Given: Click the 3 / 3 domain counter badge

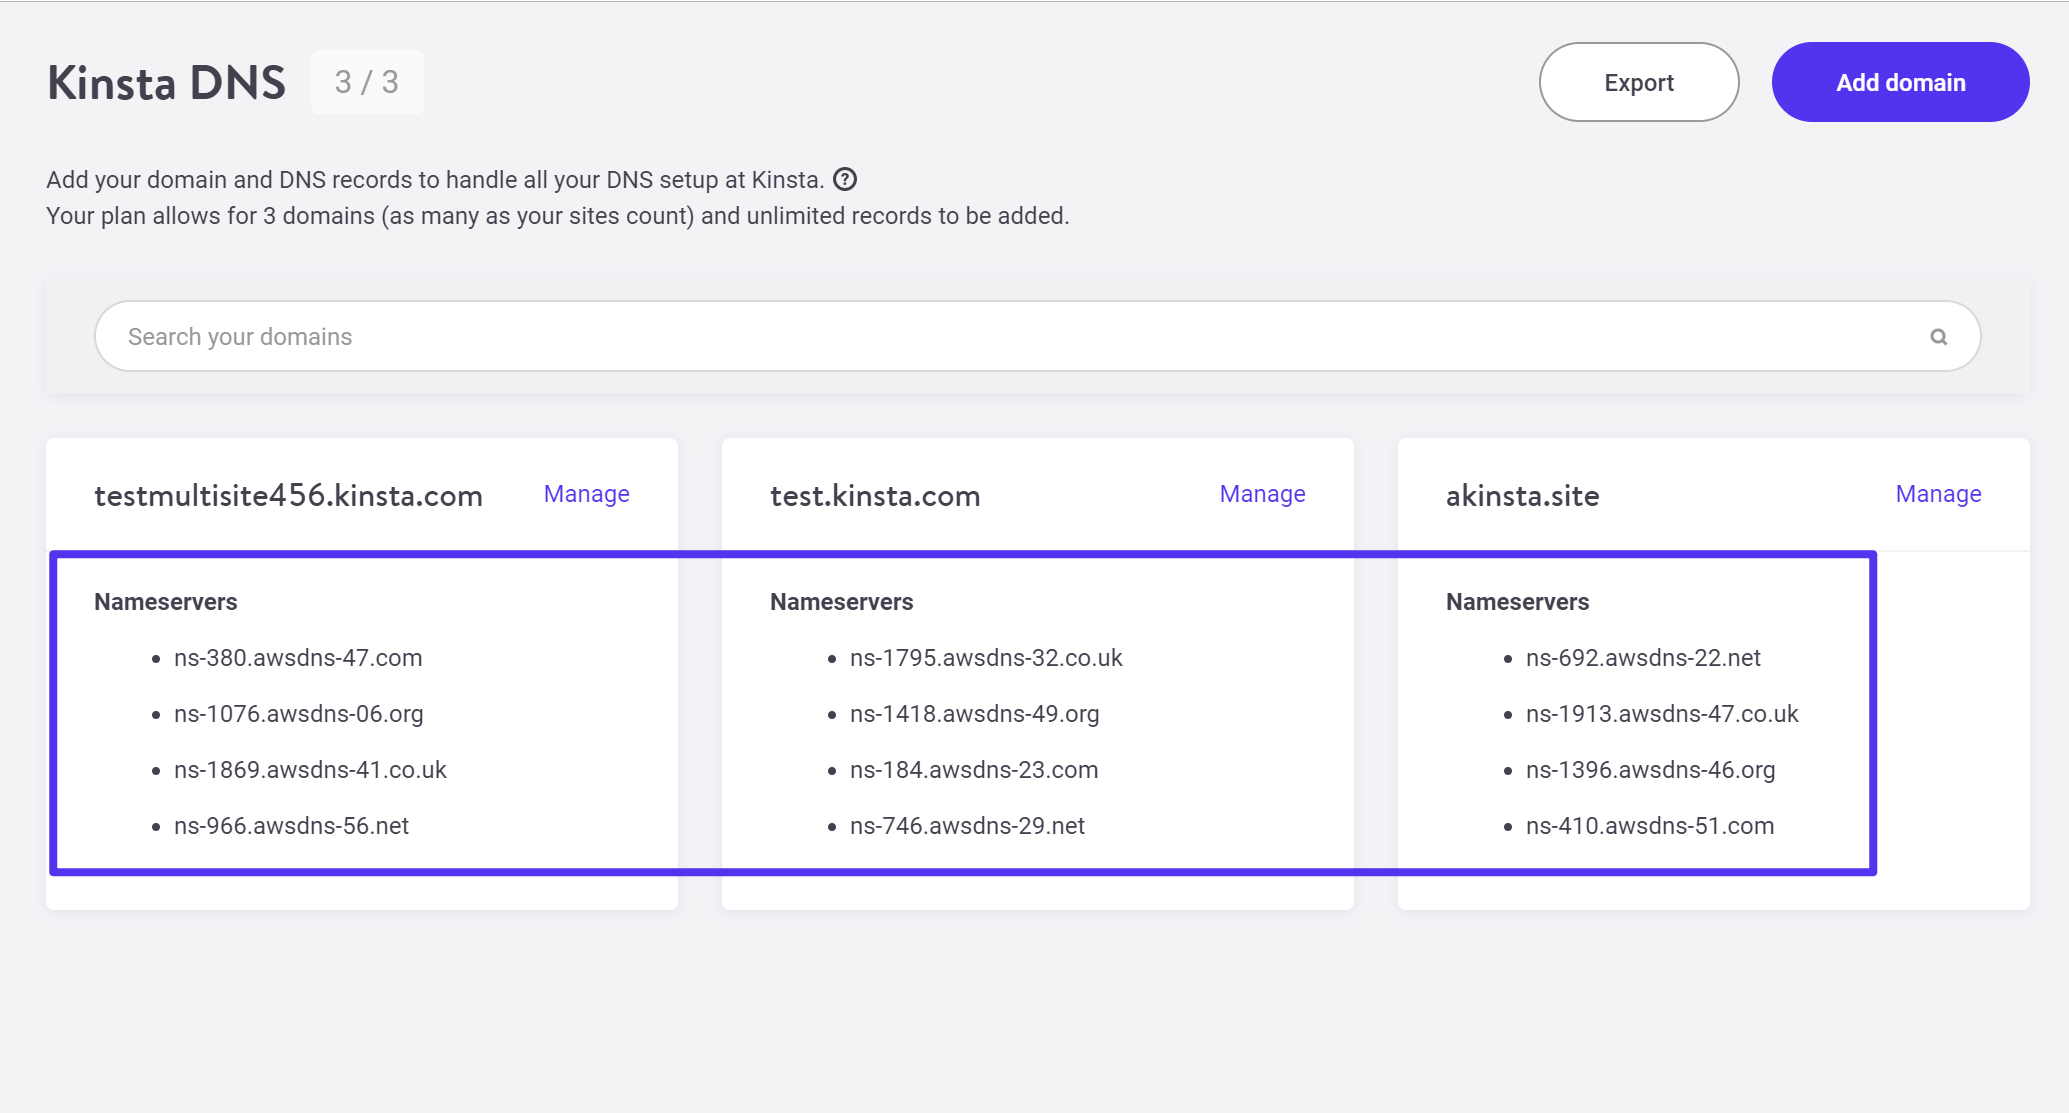Looking at the screenshot, I should pos(367,82).
